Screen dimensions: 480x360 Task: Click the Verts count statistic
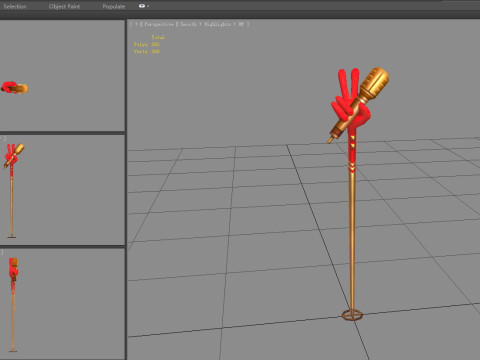coord(147,52)
